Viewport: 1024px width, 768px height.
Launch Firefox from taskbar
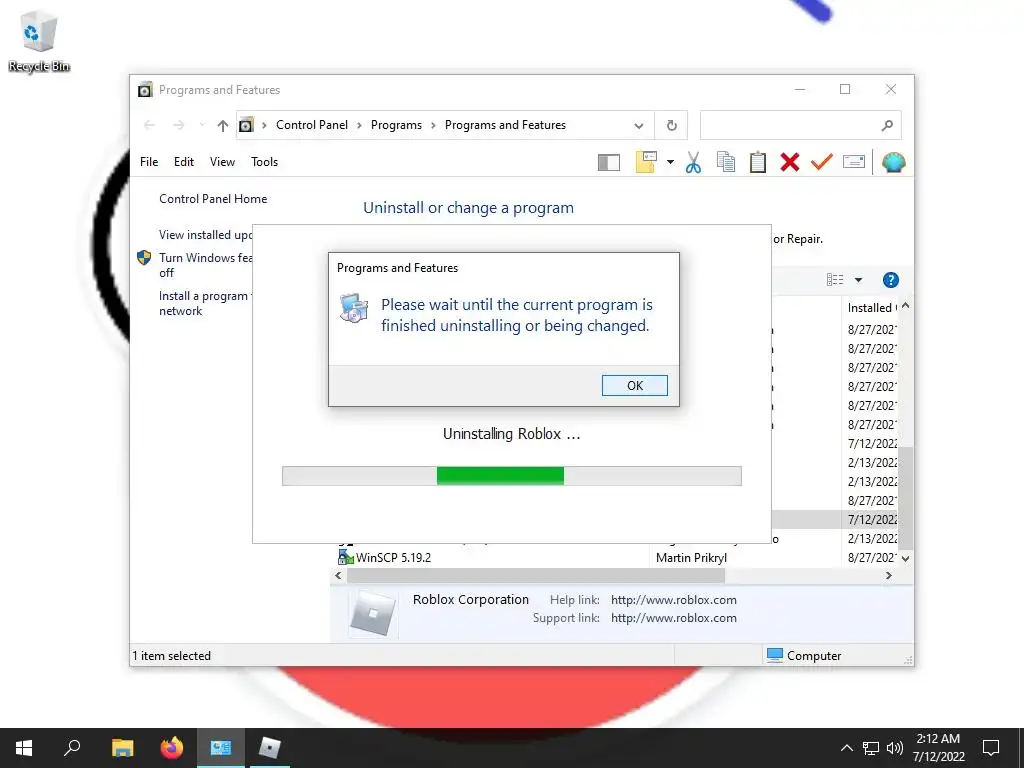[x=172, y=748]
